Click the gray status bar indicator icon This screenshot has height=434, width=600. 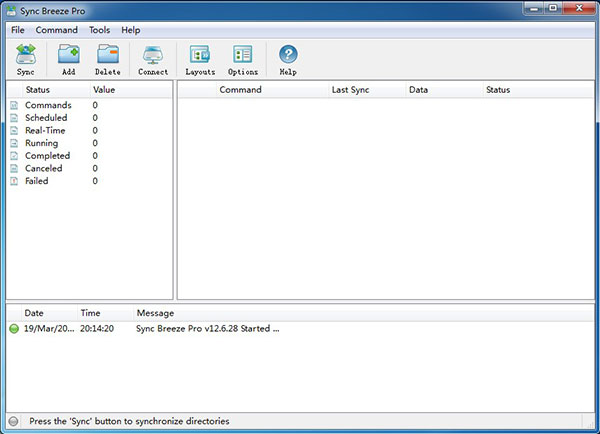click(x=13, y=421)
